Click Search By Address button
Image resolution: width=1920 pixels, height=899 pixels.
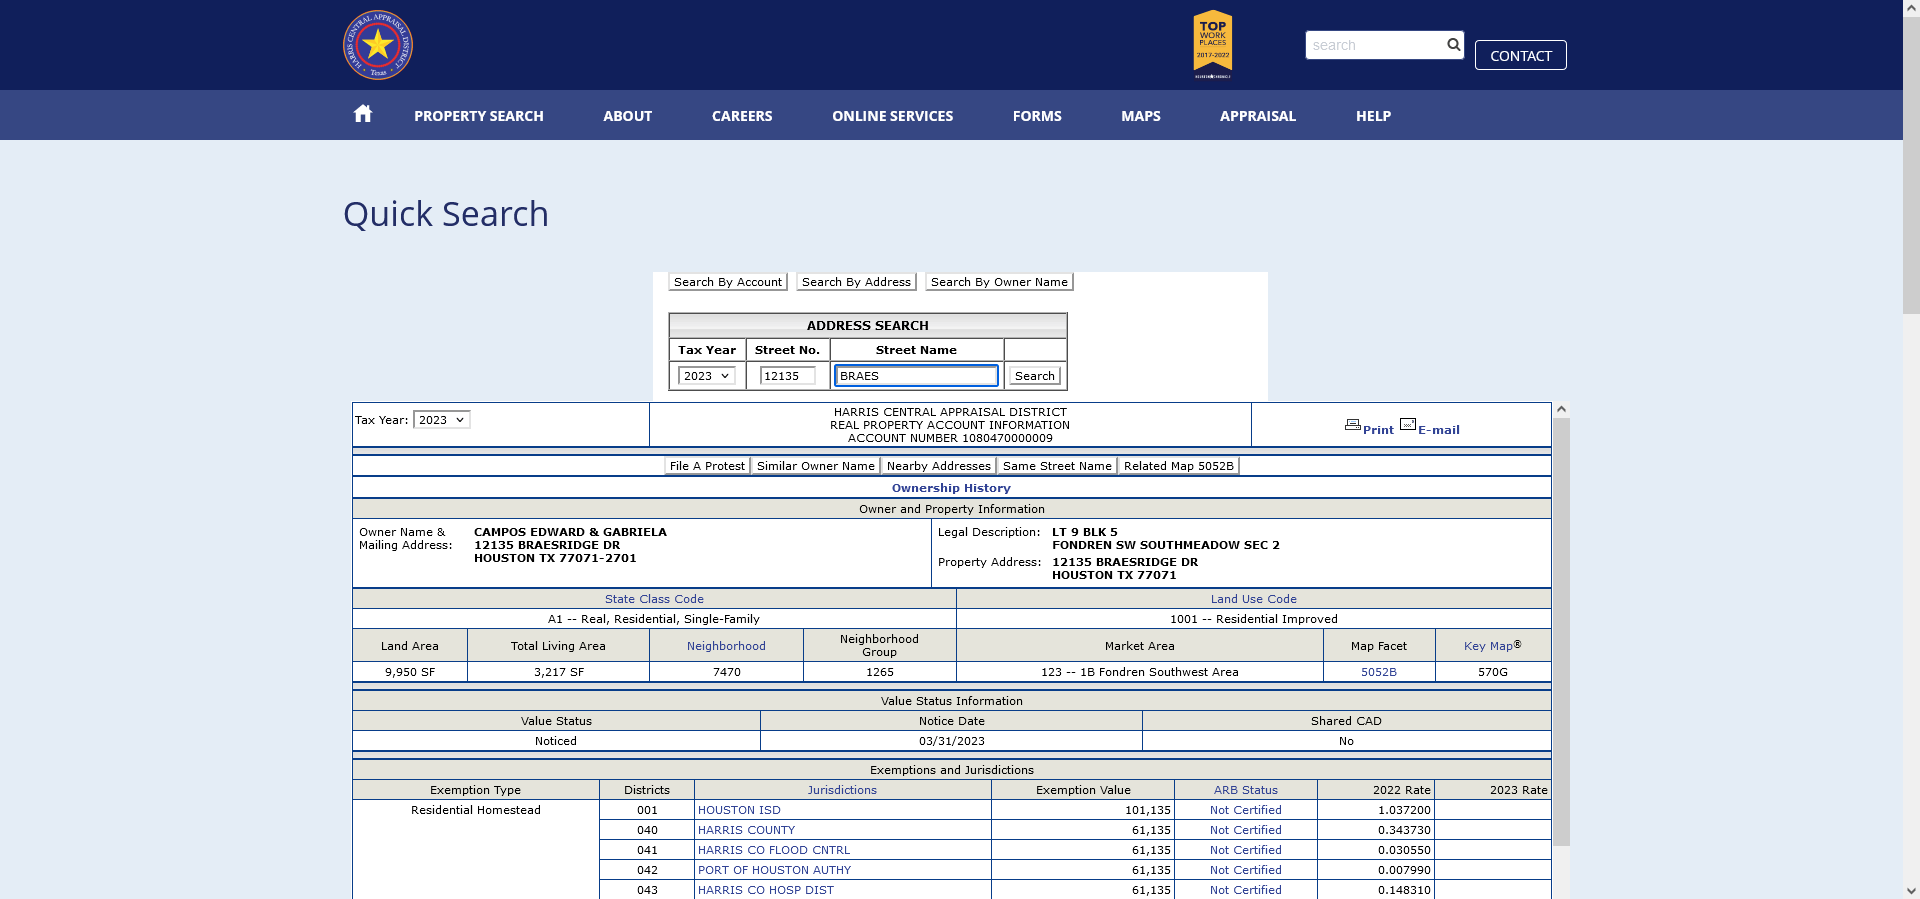[856, 282]
